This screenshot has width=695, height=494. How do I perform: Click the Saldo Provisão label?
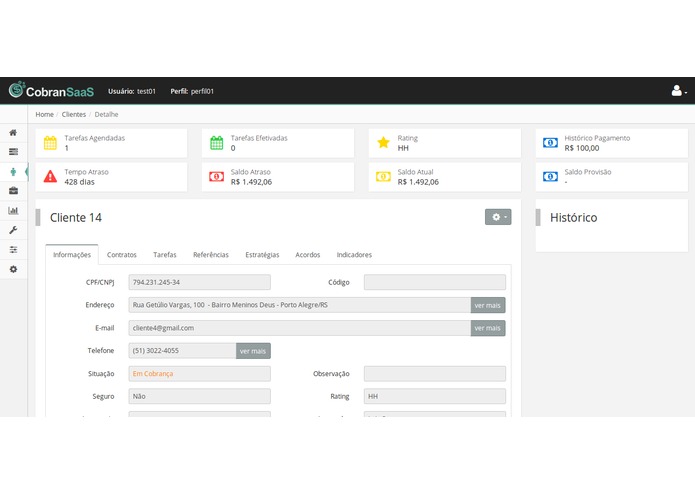[588, 172]
